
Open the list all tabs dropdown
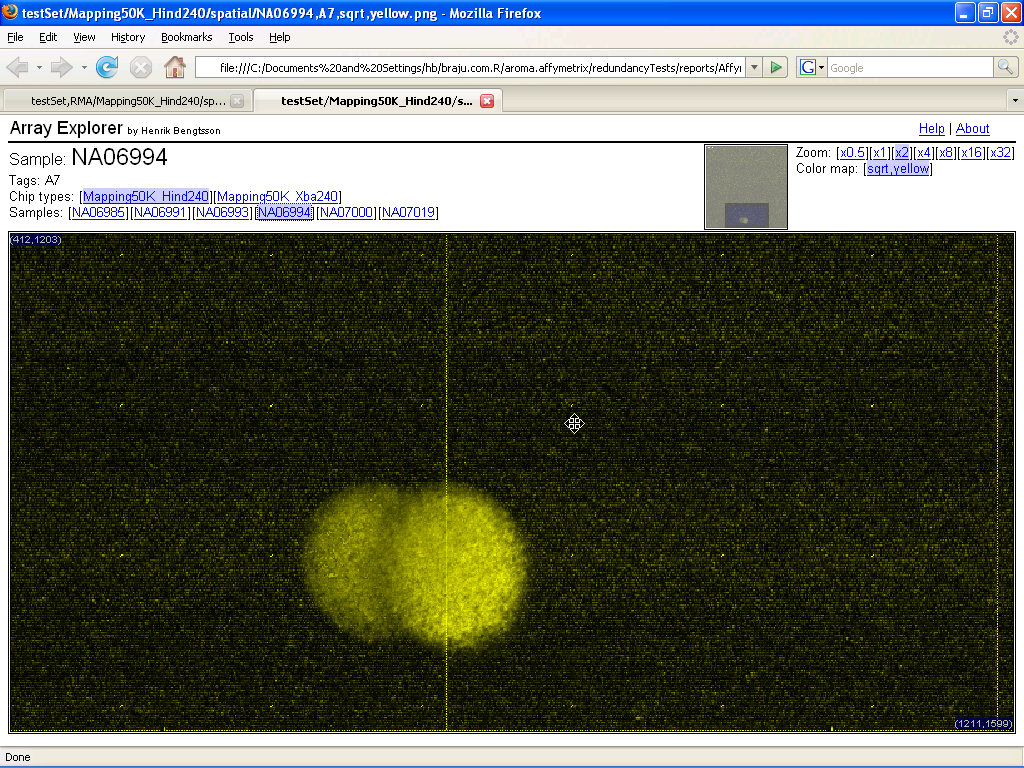click(1014, 101)
